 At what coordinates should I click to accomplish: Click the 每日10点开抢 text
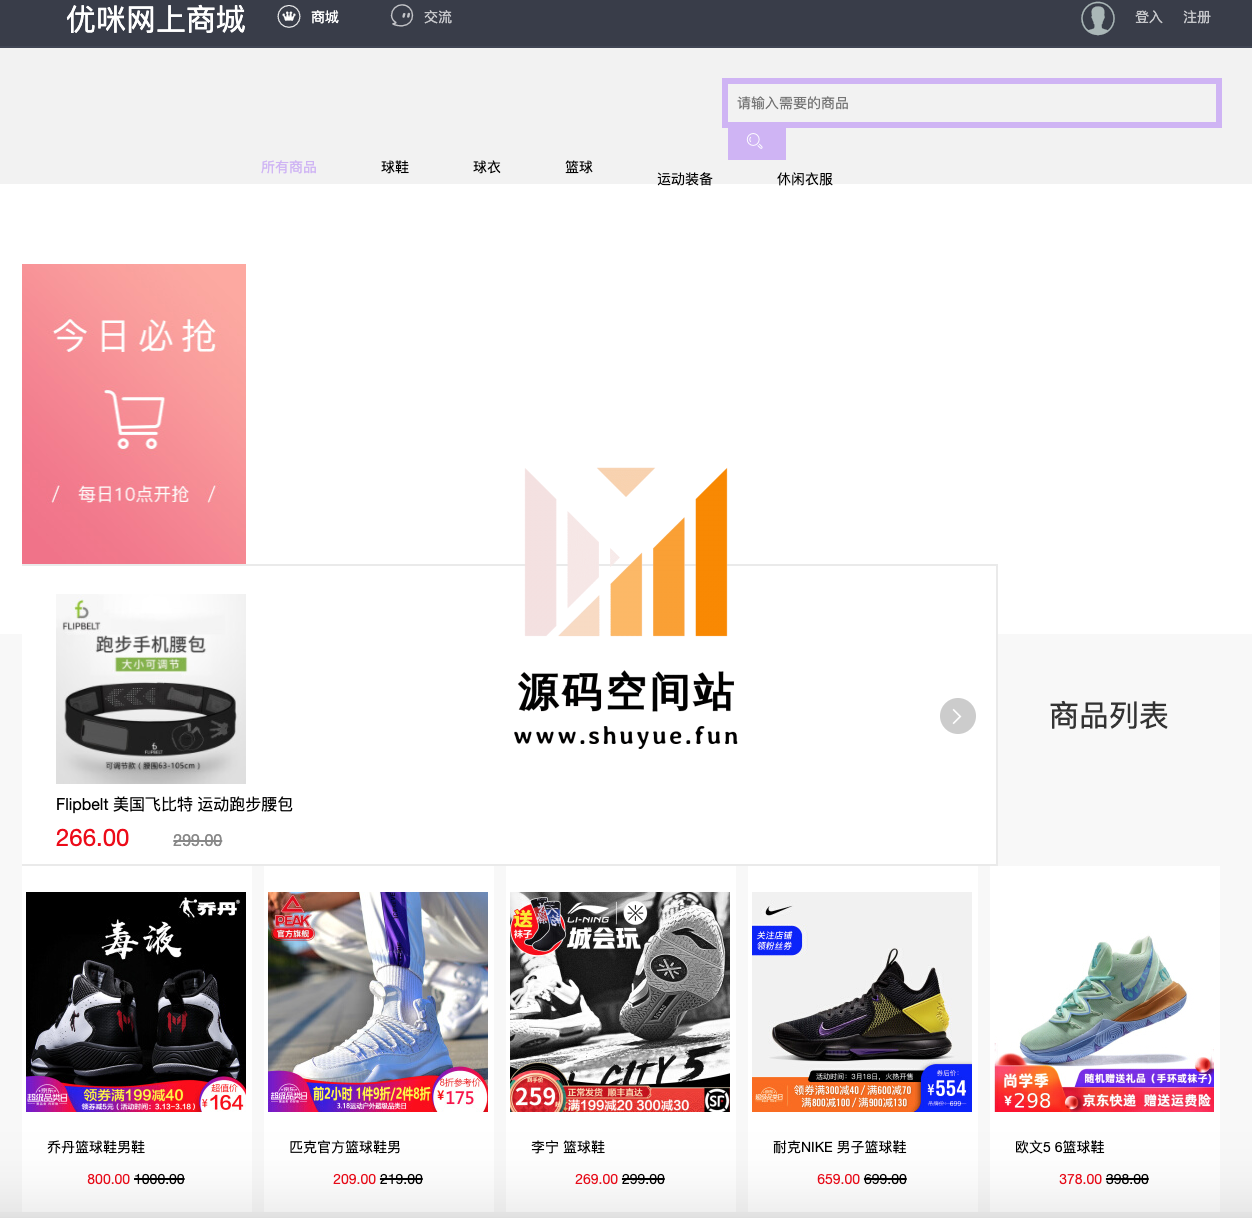coord(134,494)
